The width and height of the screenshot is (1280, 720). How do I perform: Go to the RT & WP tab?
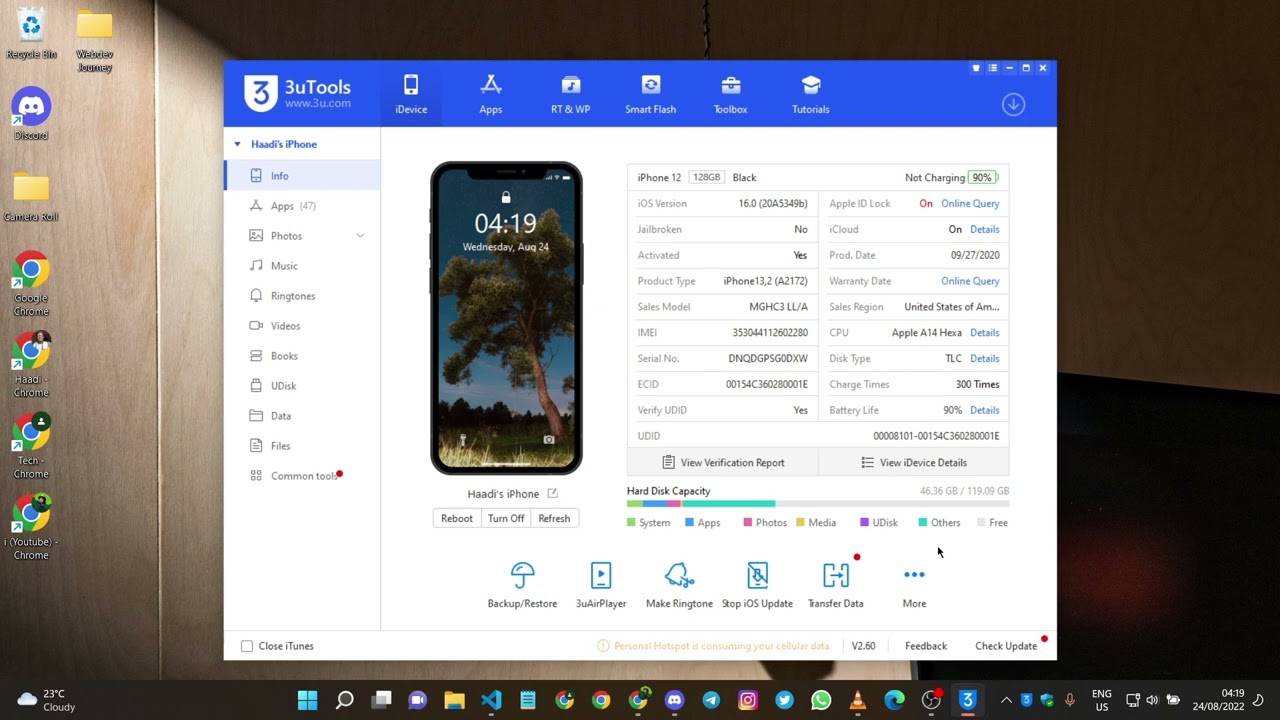570,94
